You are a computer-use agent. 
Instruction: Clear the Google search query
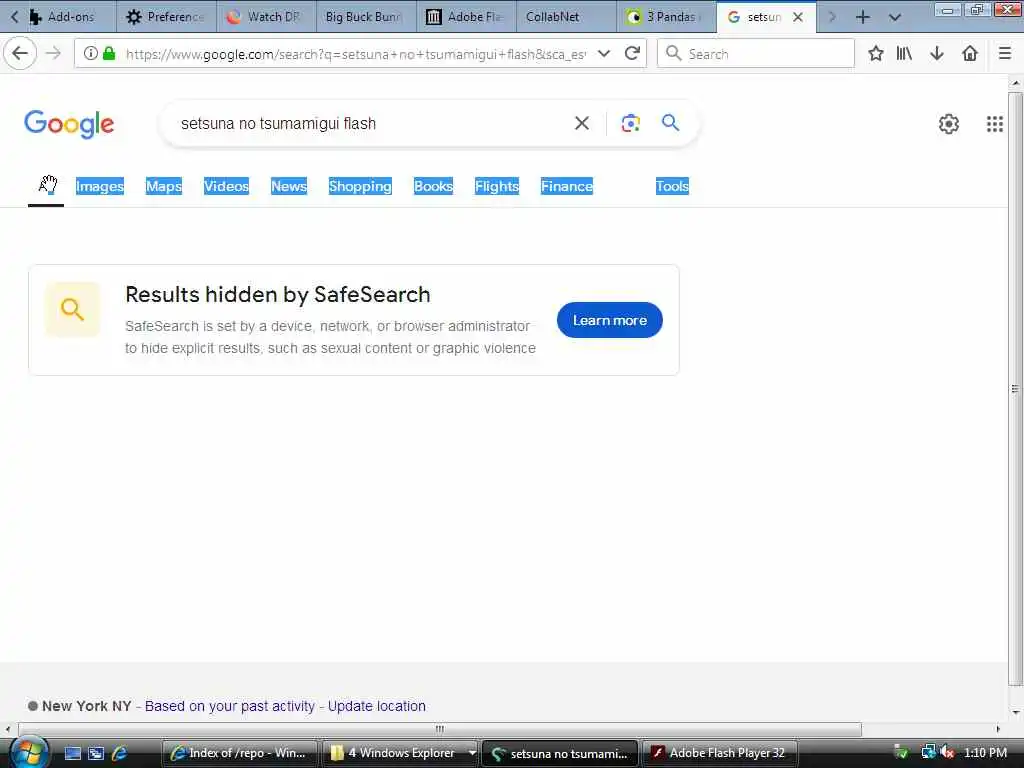pos(581,123)
